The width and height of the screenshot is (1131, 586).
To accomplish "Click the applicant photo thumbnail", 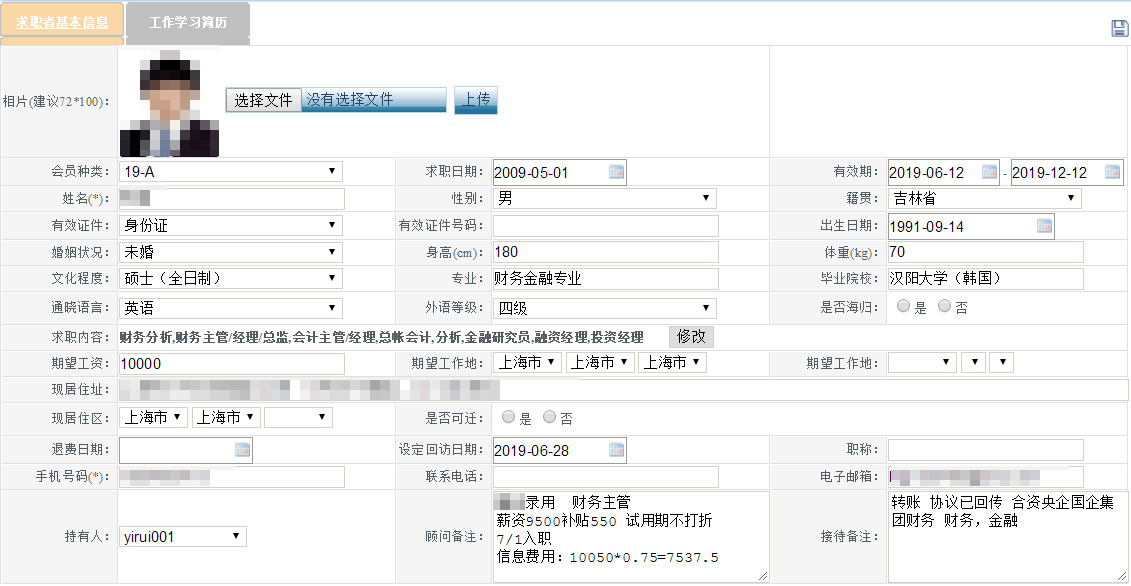I will pos(170,104).
